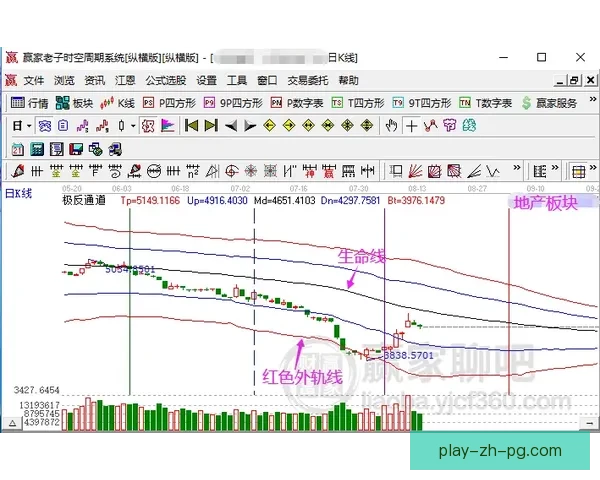Select the red fan lines tool
600x480 pixels.
coord(415,171)
